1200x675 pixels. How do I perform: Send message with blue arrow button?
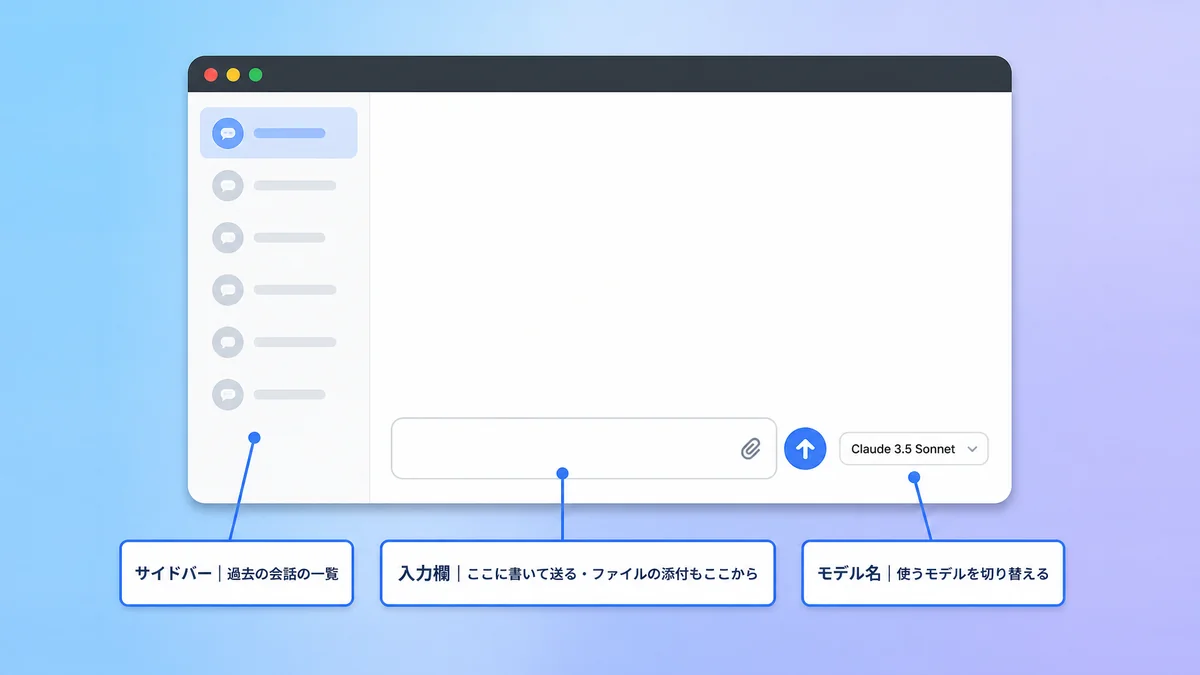[x=805, y=449]
